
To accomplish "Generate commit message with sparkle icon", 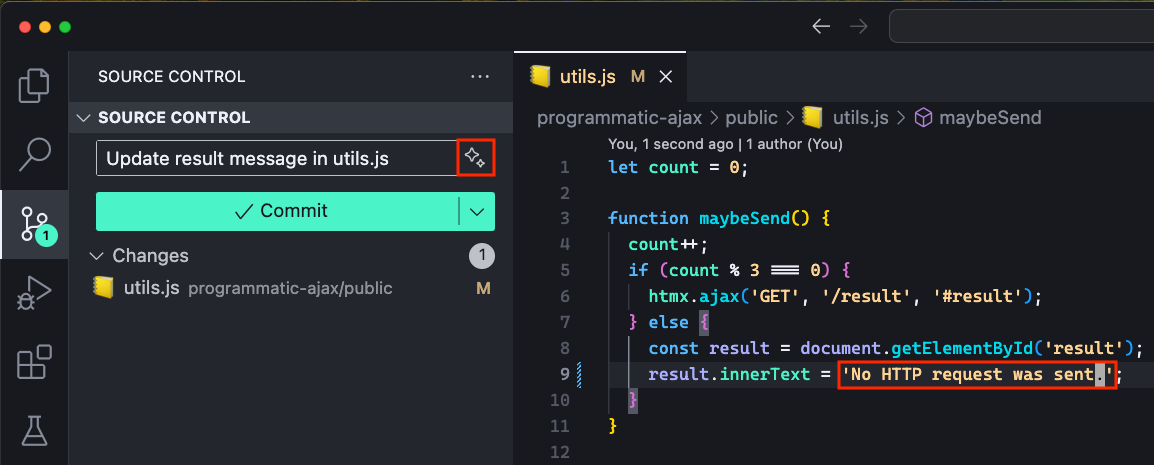I will tap(475, 157).
